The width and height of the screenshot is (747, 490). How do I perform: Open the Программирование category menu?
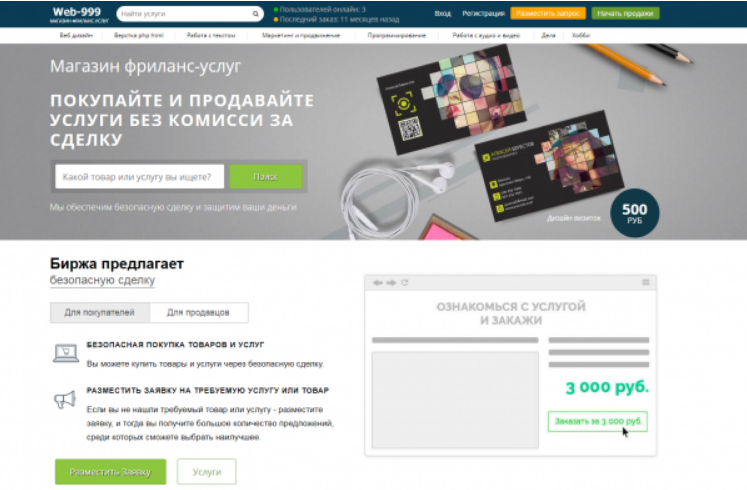(x=396, y=35)
